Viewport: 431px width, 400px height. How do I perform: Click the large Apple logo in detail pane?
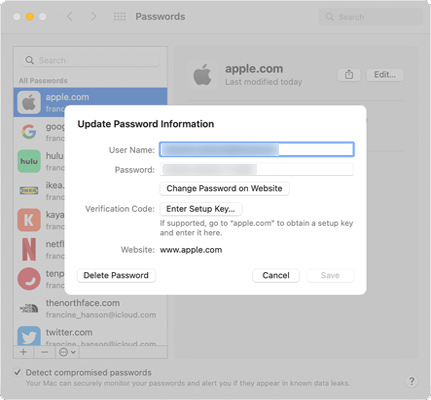coord(203,75)
